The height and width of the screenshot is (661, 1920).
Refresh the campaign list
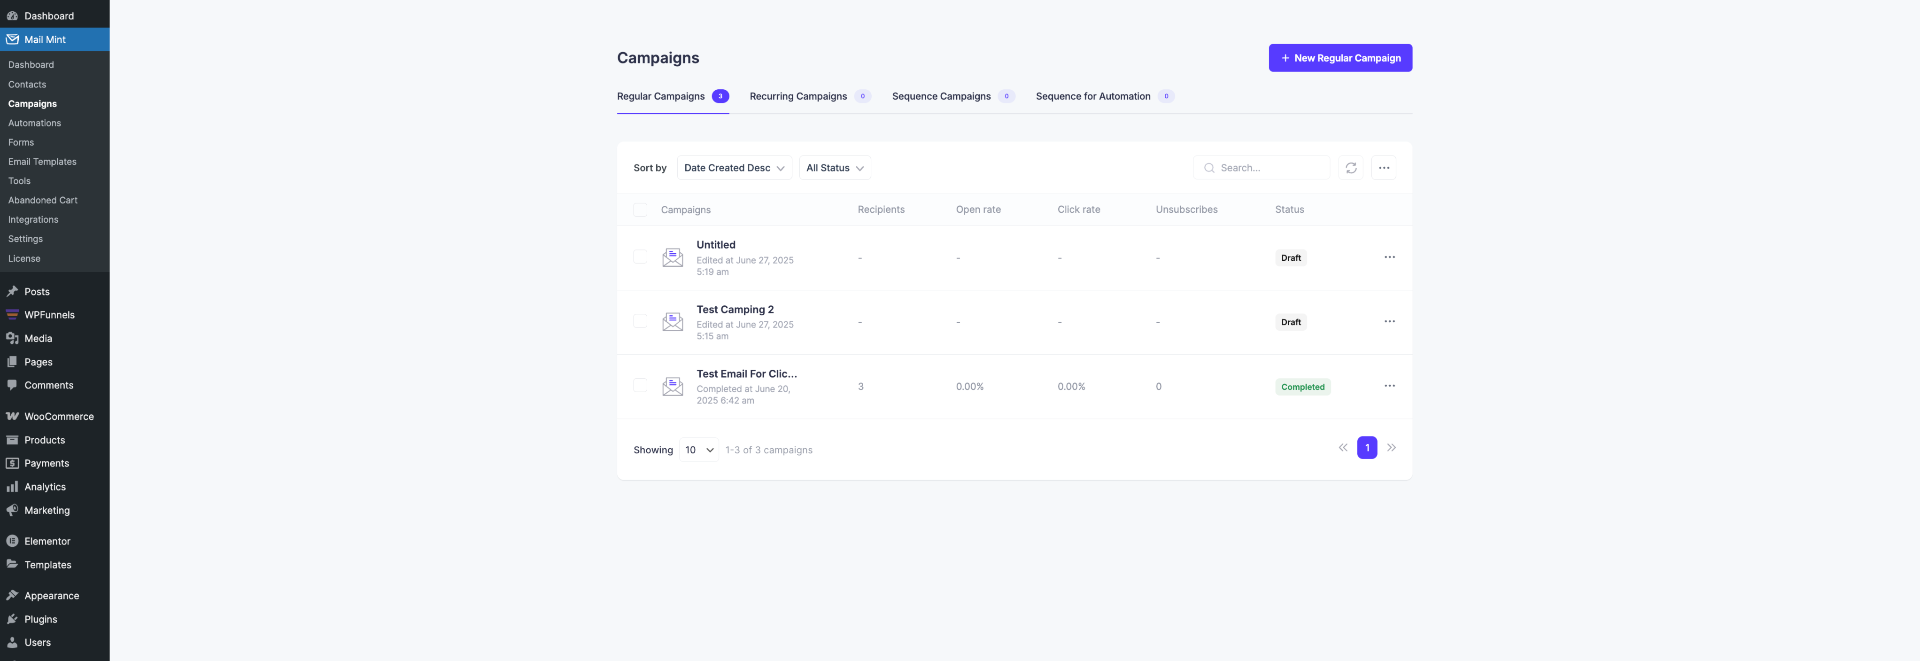point(1351,168)
